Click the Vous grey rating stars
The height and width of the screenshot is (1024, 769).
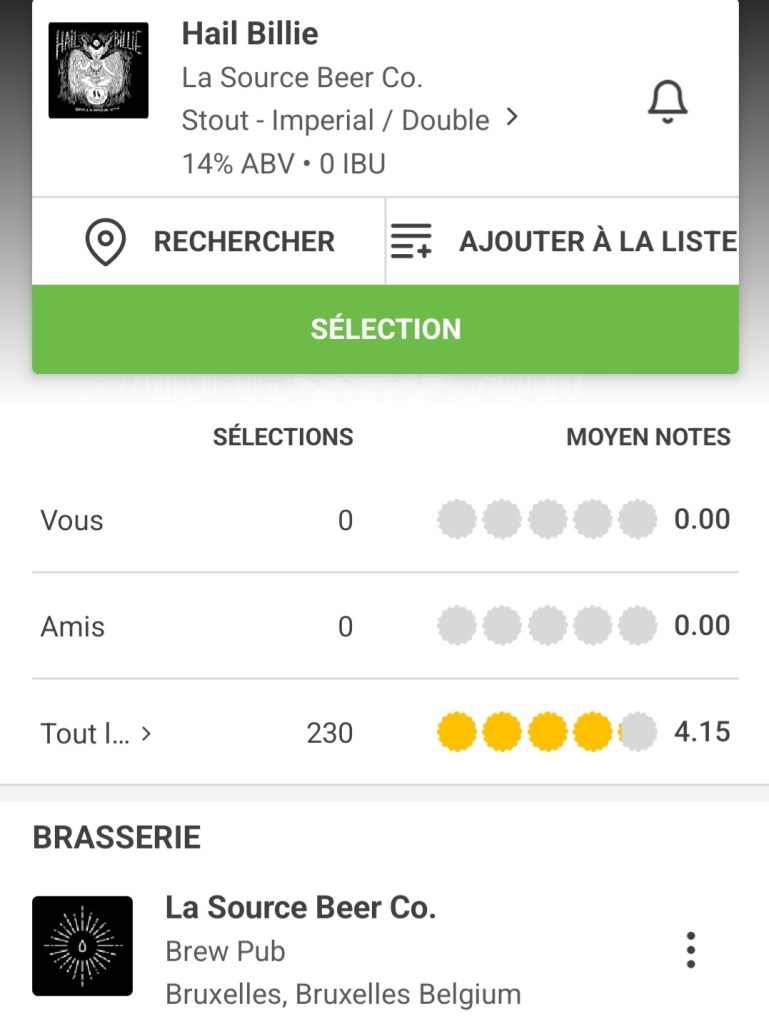click(547, 520)
